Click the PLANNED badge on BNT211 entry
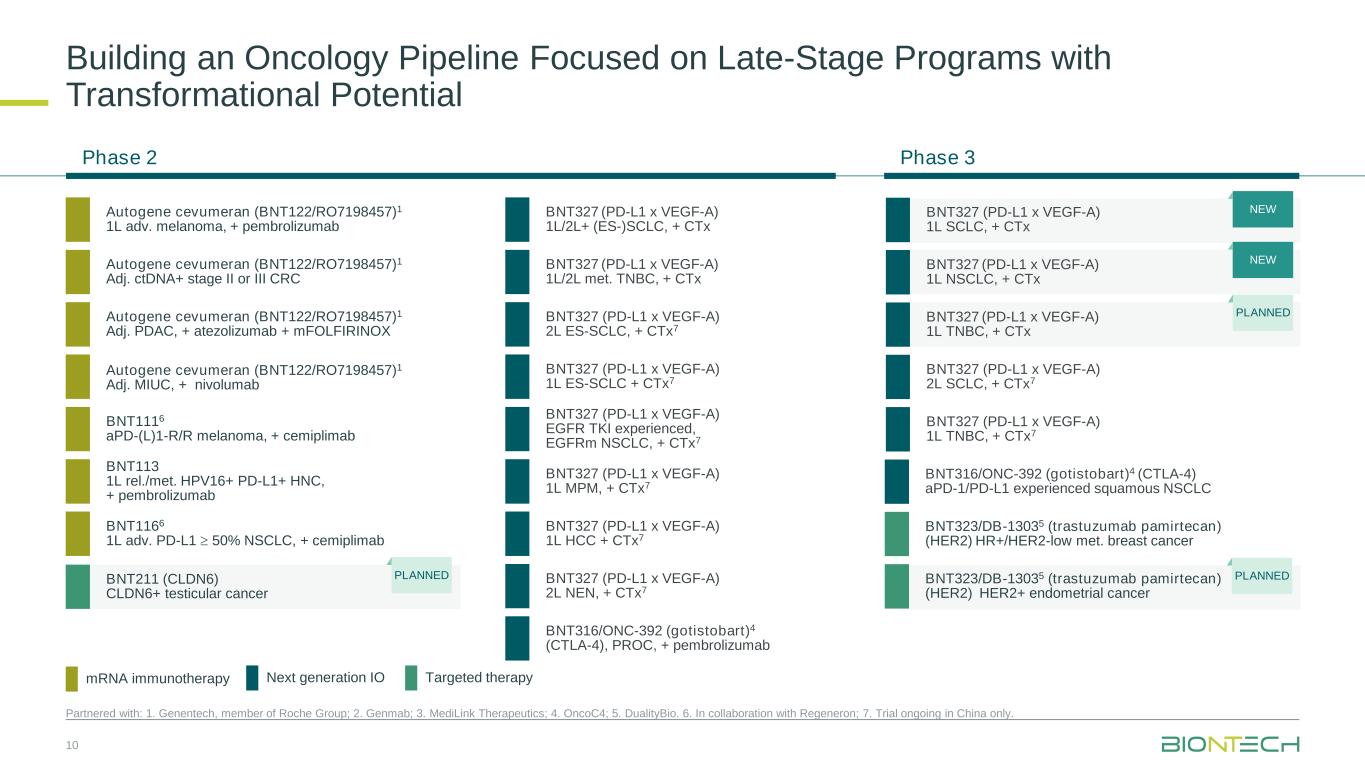Screen dimensions: 1365x768 (x=421, y=575)
